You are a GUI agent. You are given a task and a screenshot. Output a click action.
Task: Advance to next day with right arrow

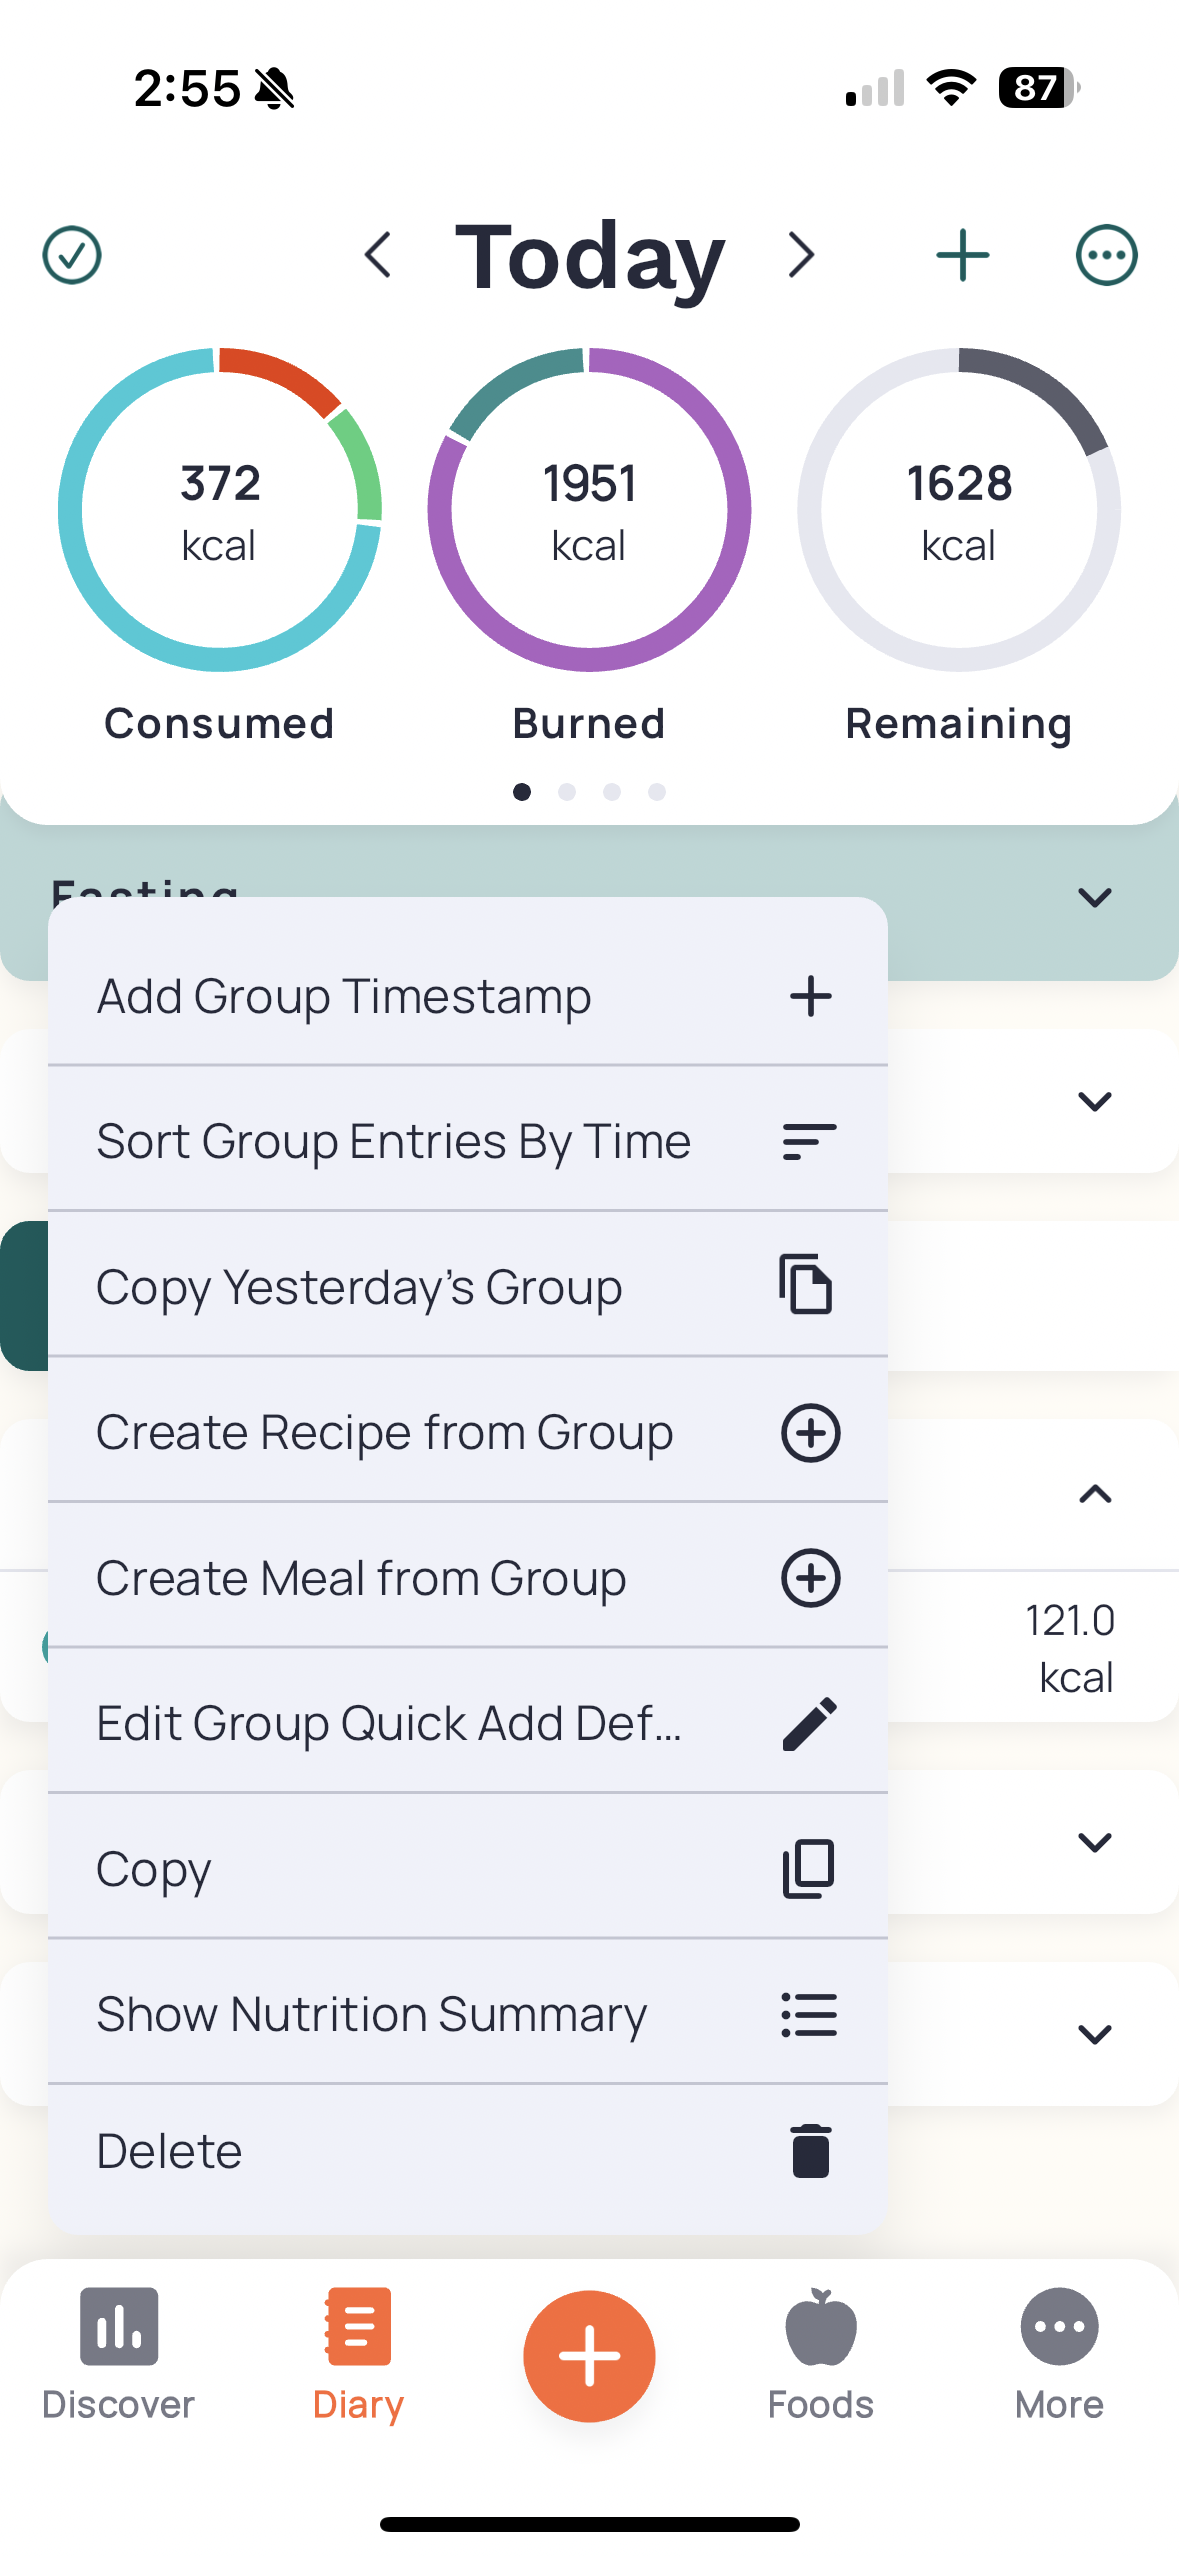(x=800, y=254)
